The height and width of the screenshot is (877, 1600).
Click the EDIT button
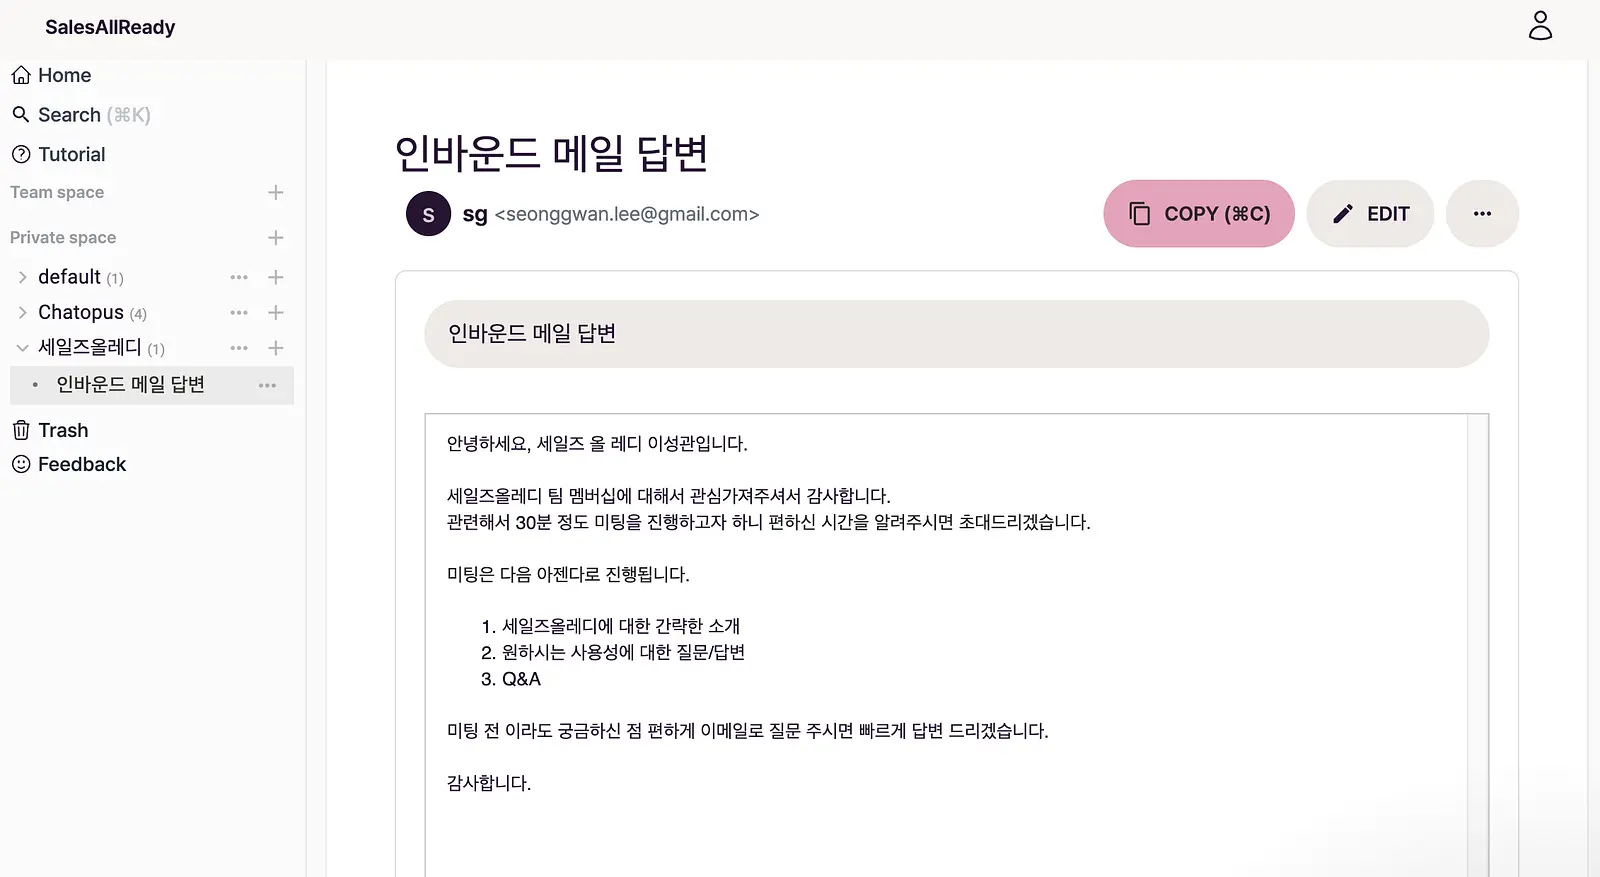(1370, 213)
